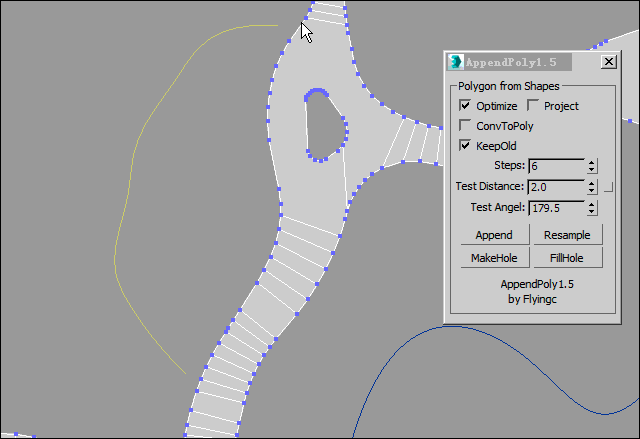Image resolution: width=640 pixels, height=439 pixels.
Task: Decrease Steps with down spinner arrow
Action: point(591,170)
